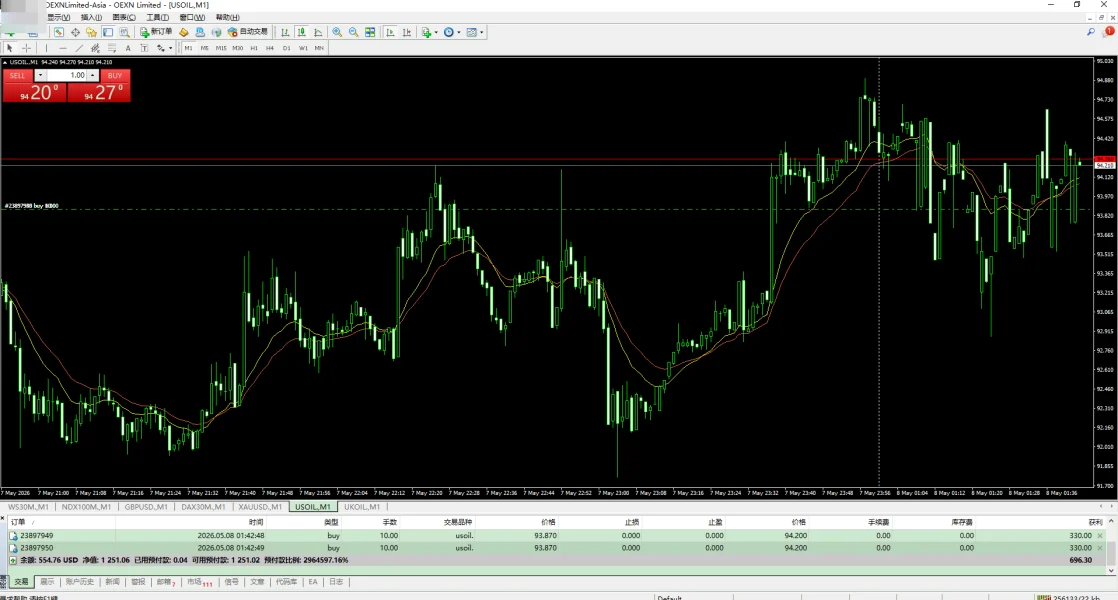Open the chart template dropdown arrow
This screenshot has height=600, width=1118.
[x=482, y=32]
